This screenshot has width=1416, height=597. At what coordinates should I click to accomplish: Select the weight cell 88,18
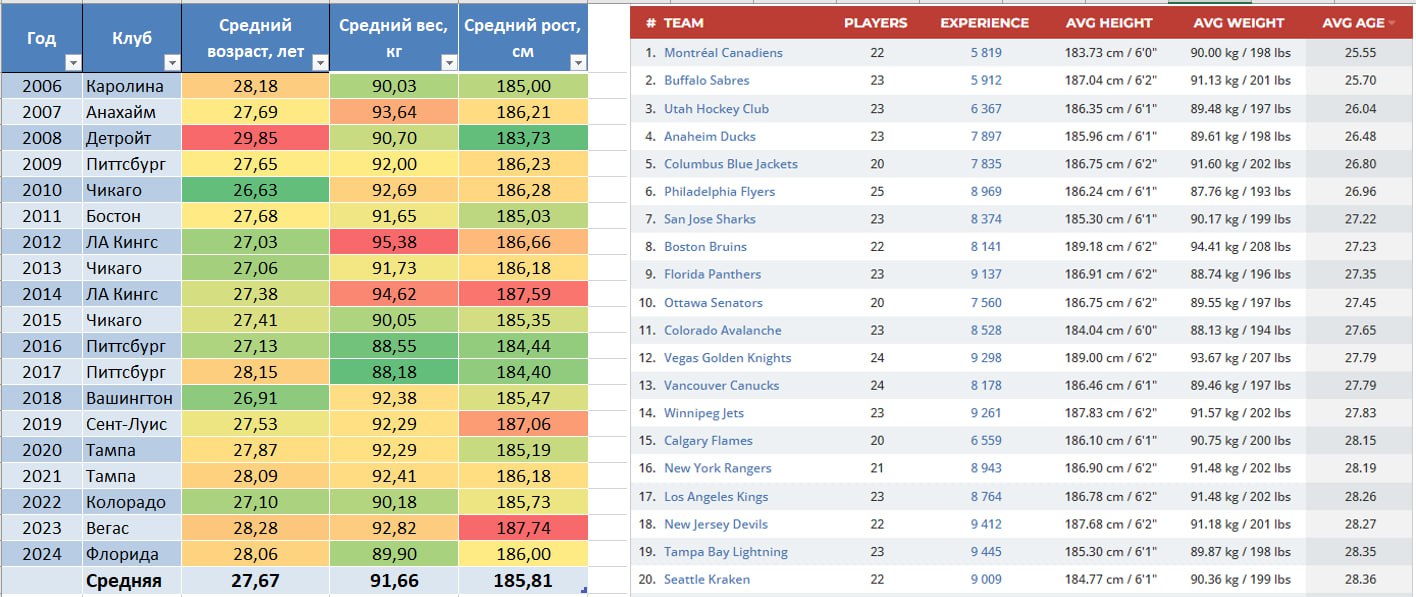click(394, 373)
